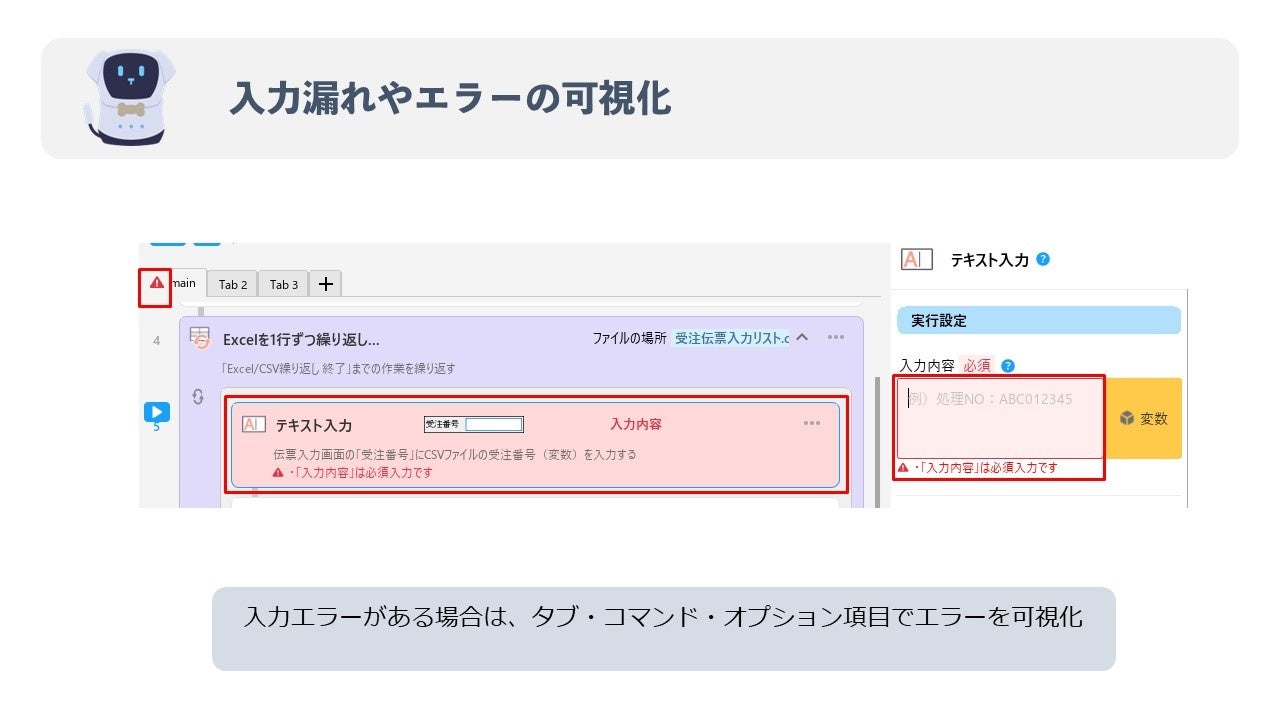Screen dimensions: 1280x720
Task: Open help icon beside 入力内容 必須 label
Action: [x=1008, y=366]
